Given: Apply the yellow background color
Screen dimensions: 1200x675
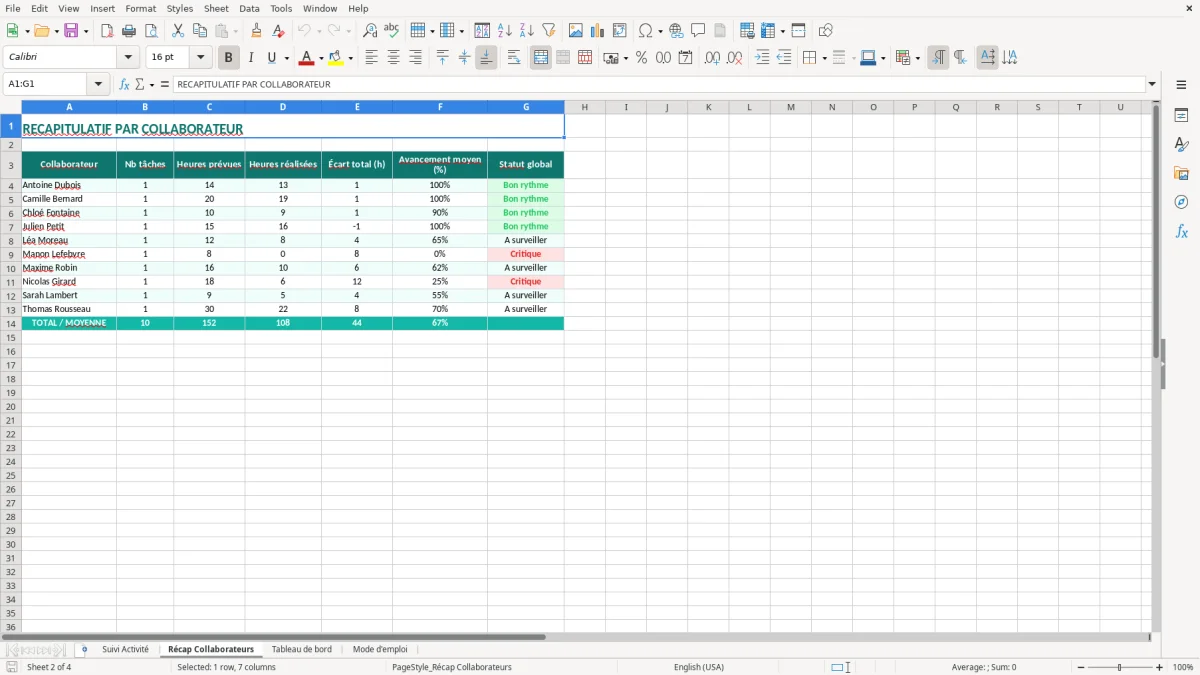Looking at the screenshot, I should tap(336, 58).
